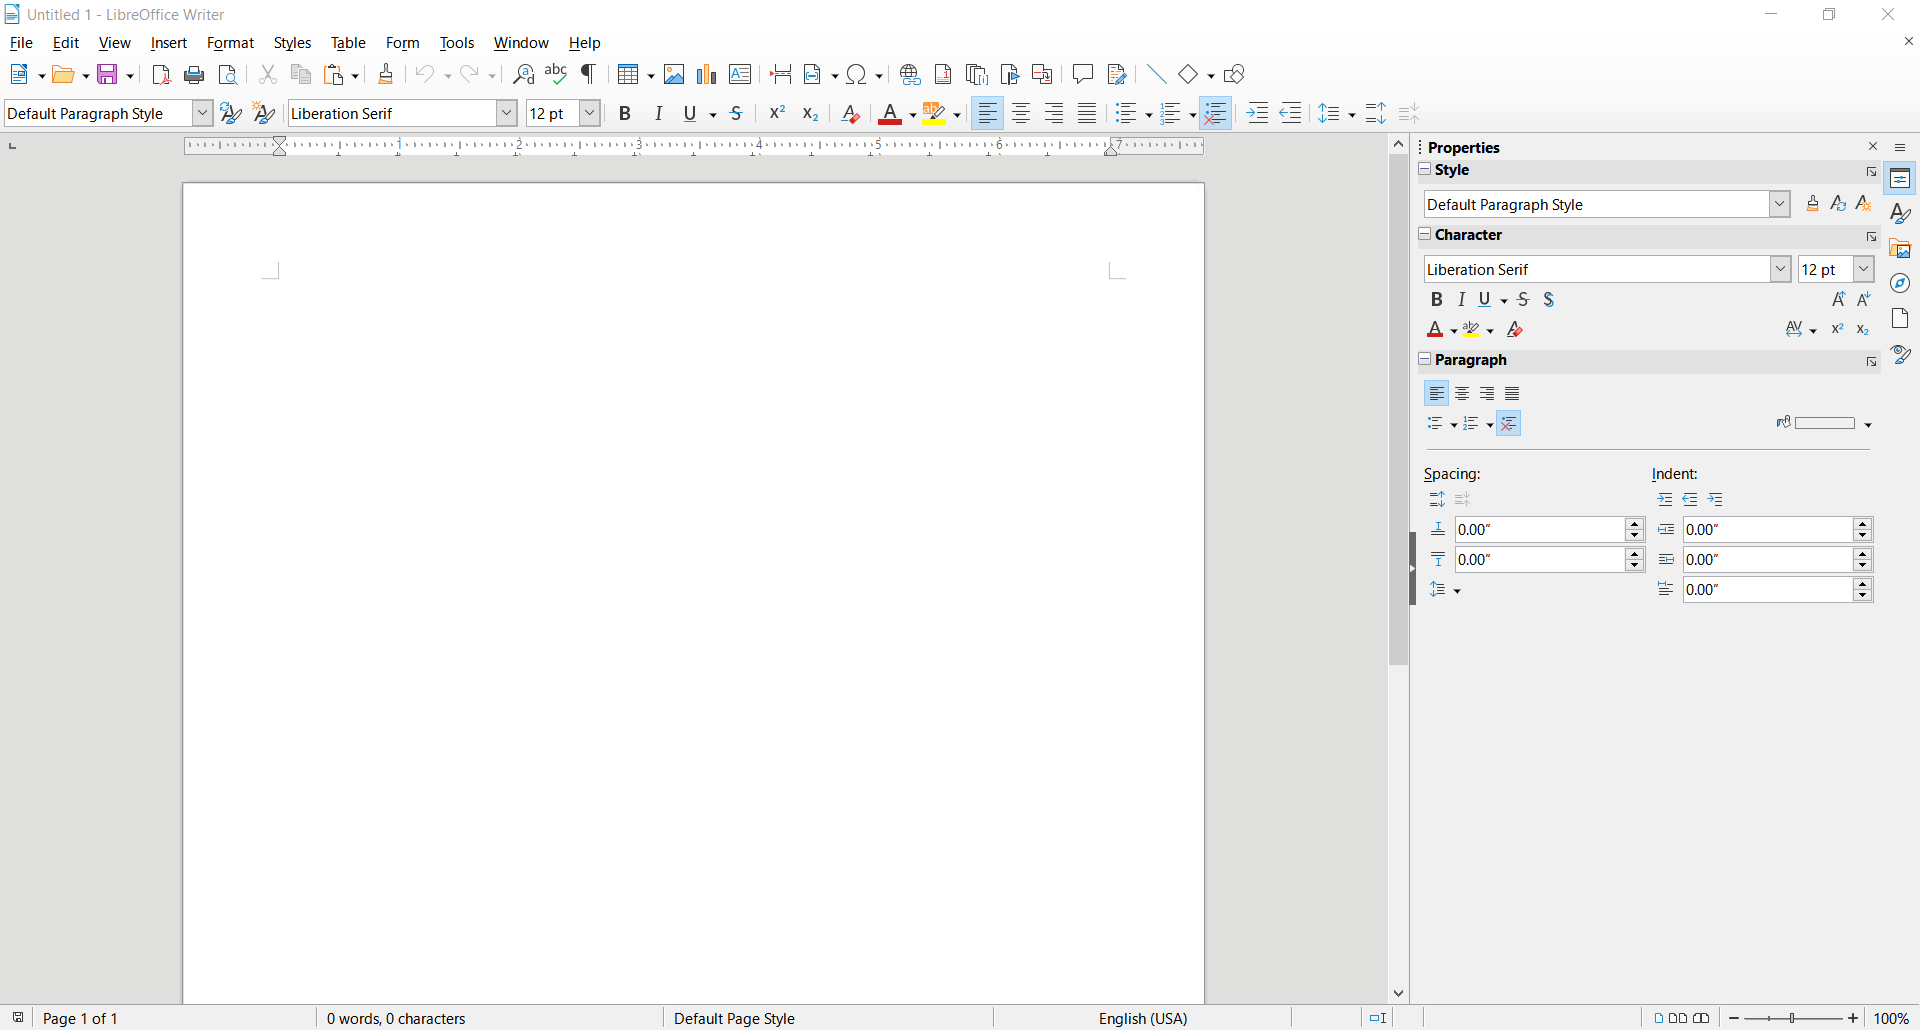Click Decrease Indent icon in toolbar
Screen dimensions: 1920x1030
[1291, 114]
